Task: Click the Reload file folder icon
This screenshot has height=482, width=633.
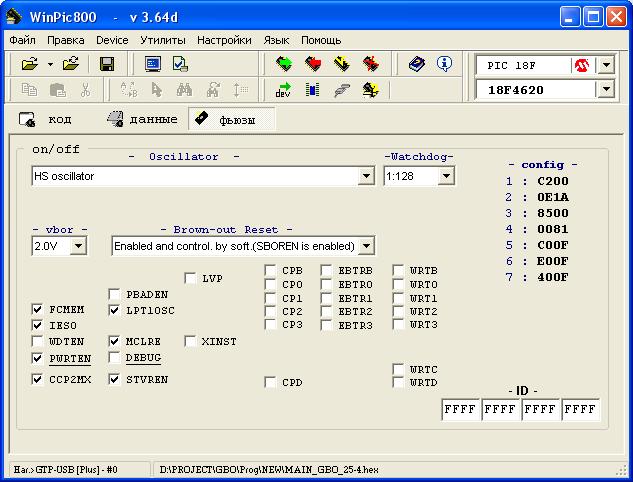Action: point(71,64)
